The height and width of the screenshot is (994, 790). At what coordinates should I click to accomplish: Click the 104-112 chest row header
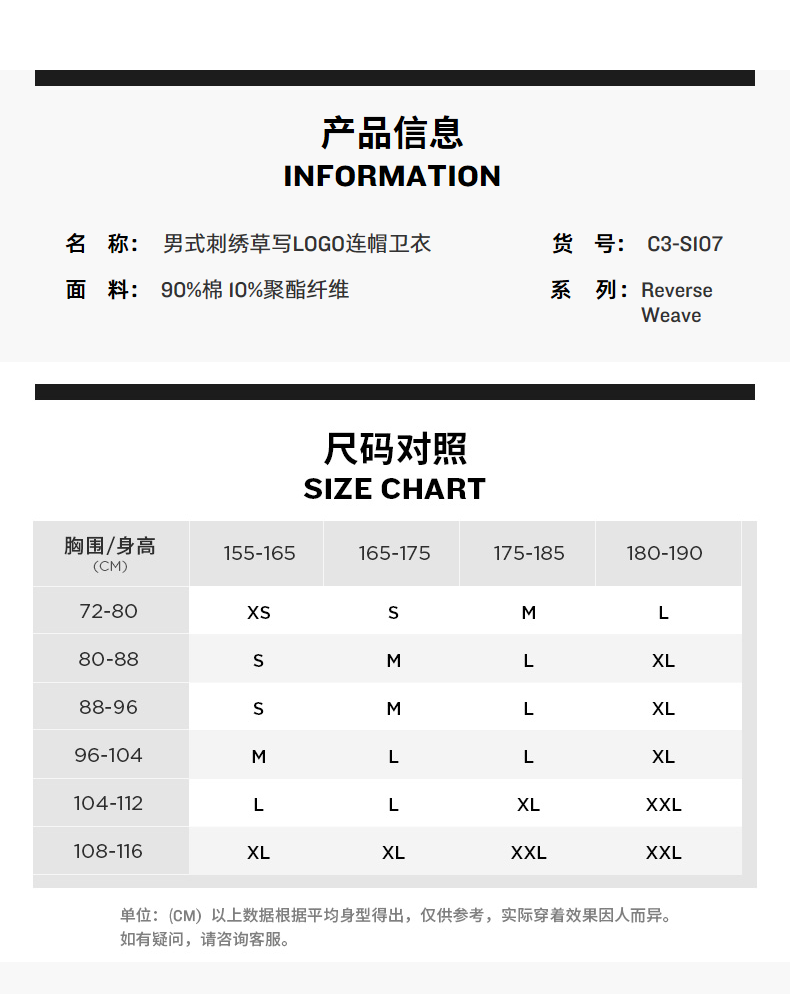click(109, 803)
